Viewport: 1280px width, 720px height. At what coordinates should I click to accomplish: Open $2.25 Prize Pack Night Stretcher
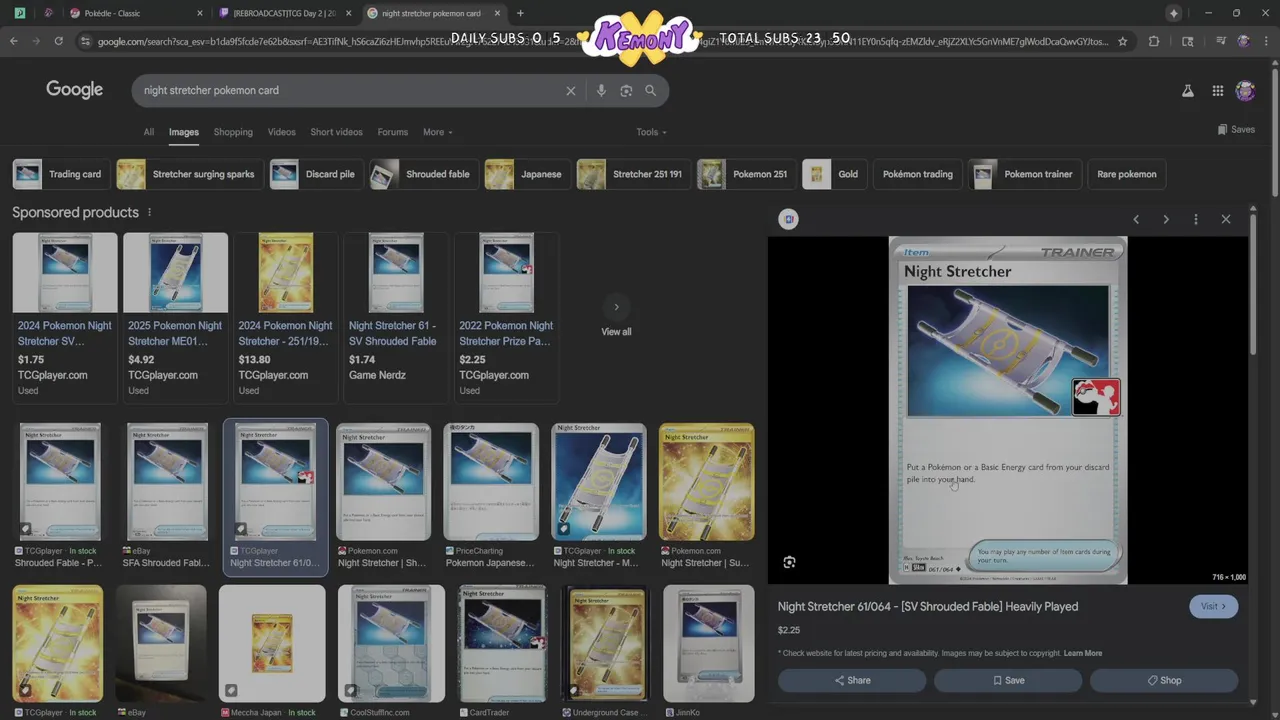[507, 316]
